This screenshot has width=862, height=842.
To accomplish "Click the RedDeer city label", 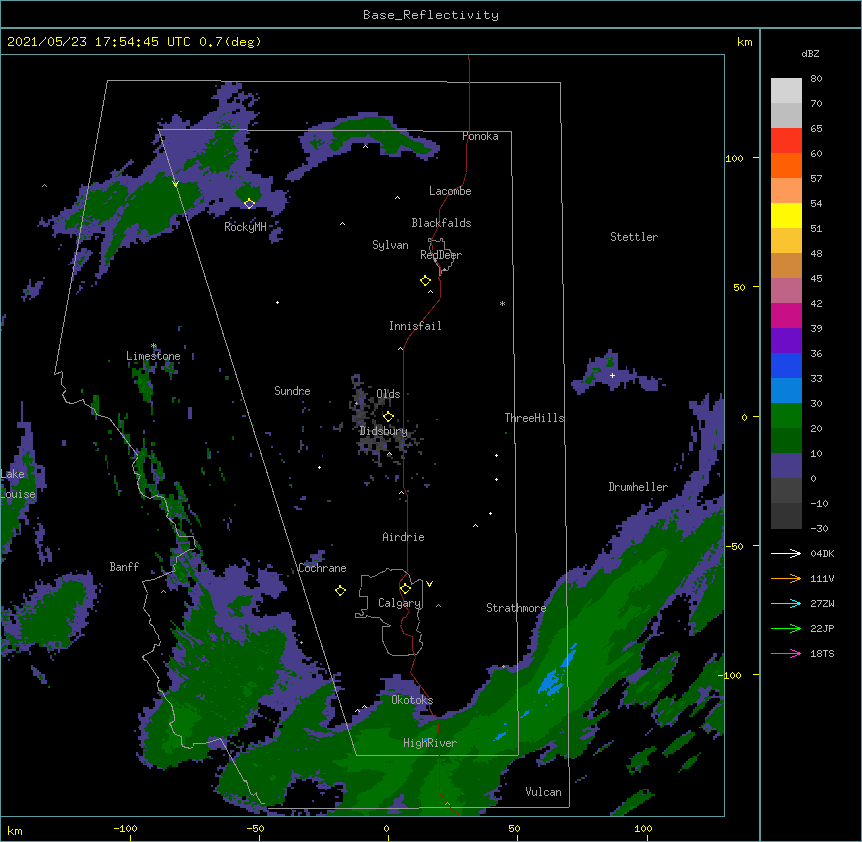I will [x=441, y=255].
